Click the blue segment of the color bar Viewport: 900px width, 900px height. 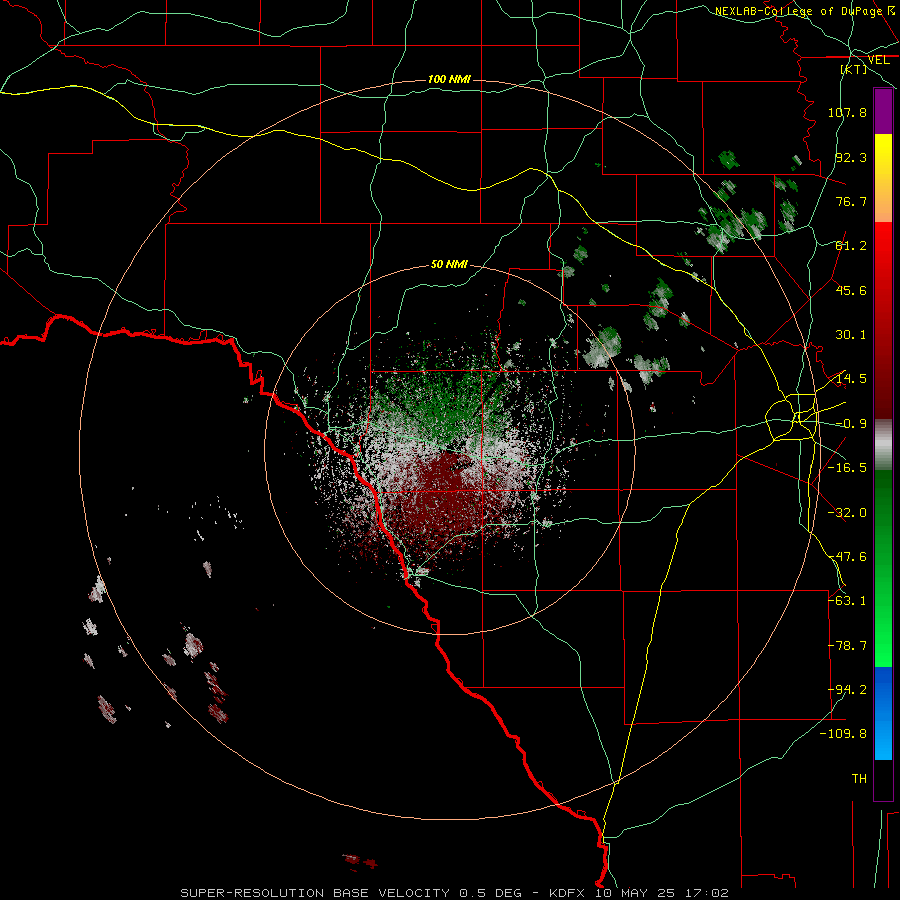883,713
